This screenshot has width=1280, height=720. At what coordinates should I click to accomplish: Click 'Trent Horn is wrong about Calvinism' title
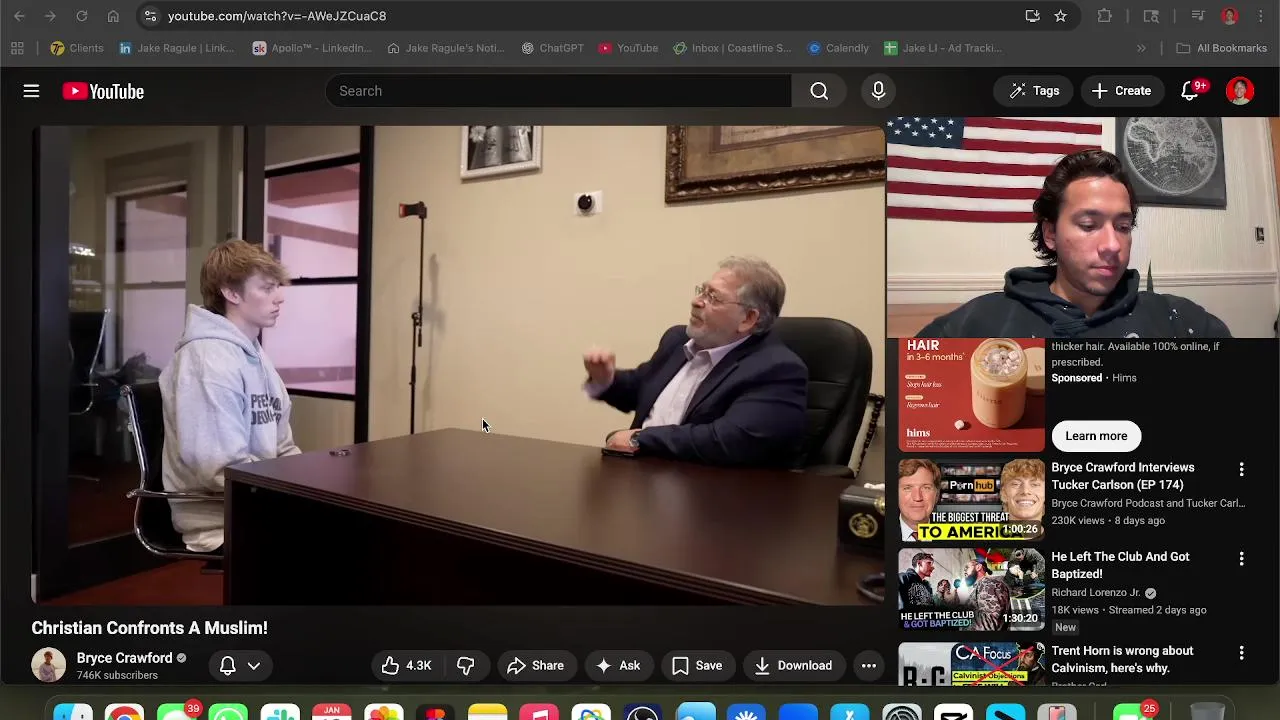pos(1122,659)
